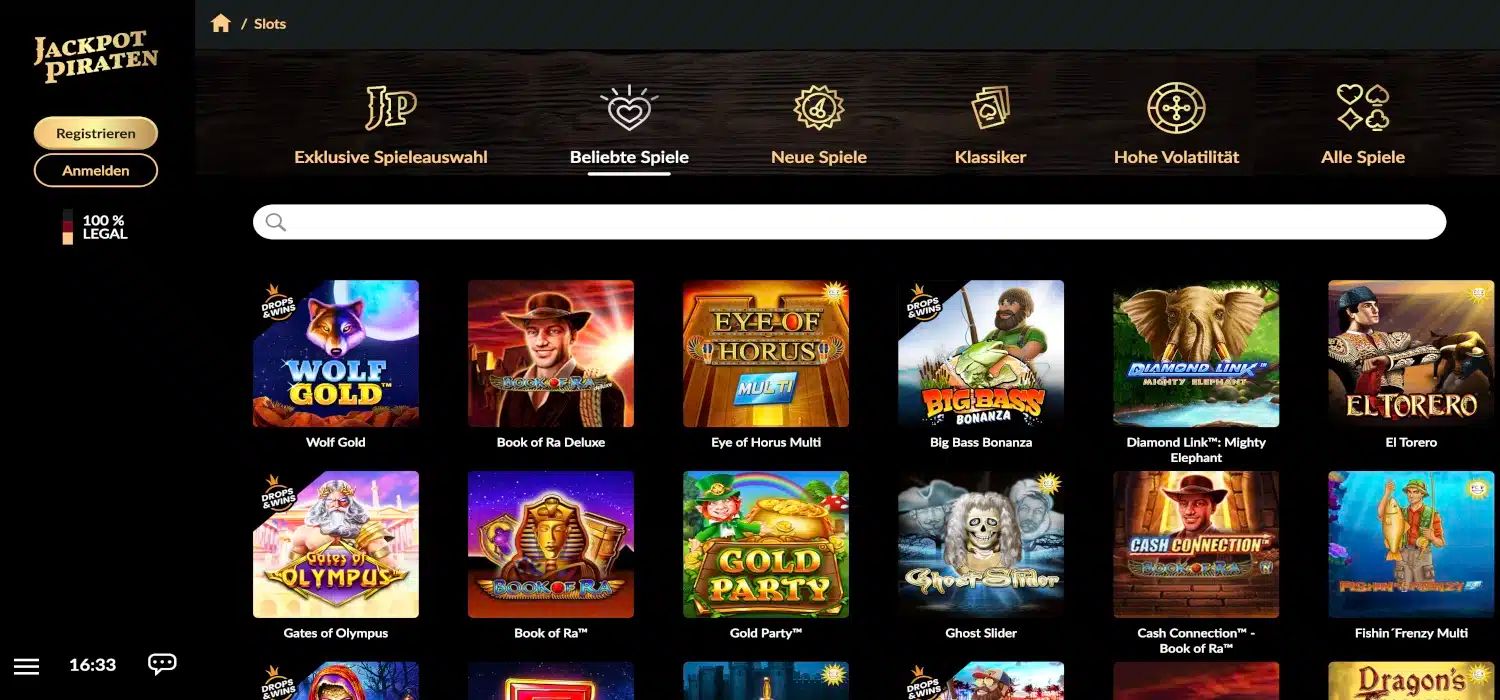Click the Anmelden button
This screenshot has width=1500, height=700.
[x=96, y=170]
